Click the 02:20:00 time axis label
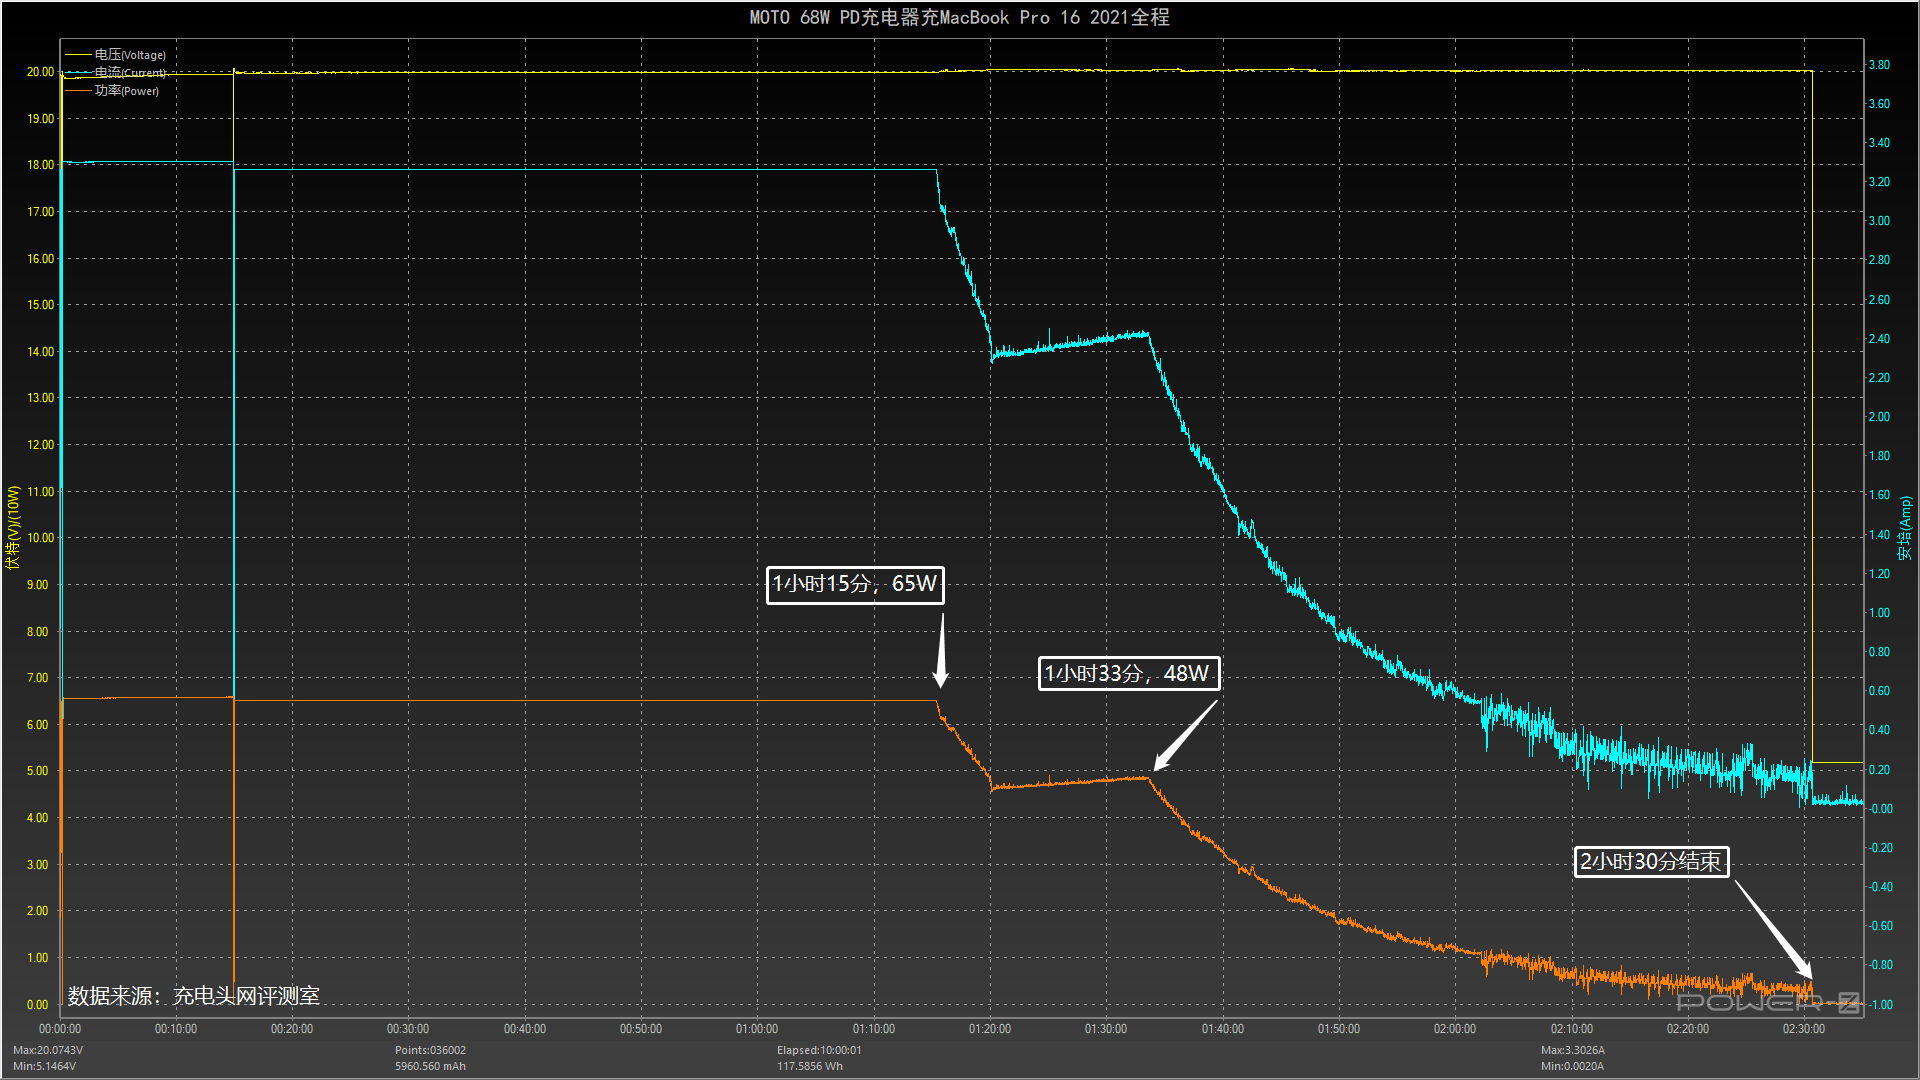The width and height of the screenshot is (1920, 1080). [1688, 1029]
